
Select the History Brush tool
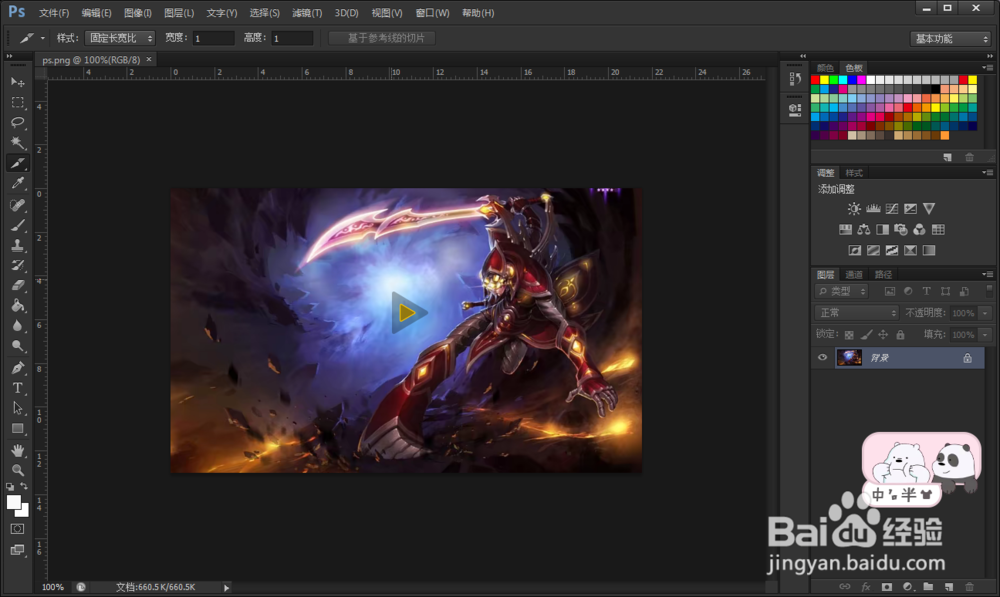coord(17,265)
